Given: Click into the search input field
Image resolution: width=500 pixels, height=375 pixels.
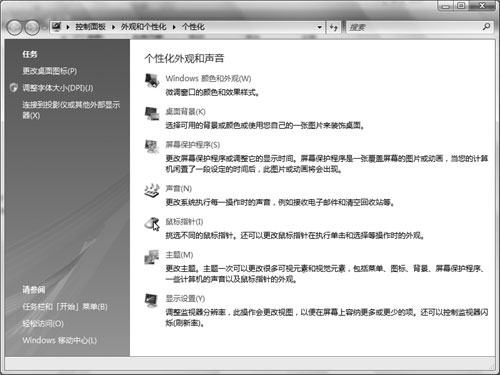Looking at the screenshot, I should pos(413,27).
